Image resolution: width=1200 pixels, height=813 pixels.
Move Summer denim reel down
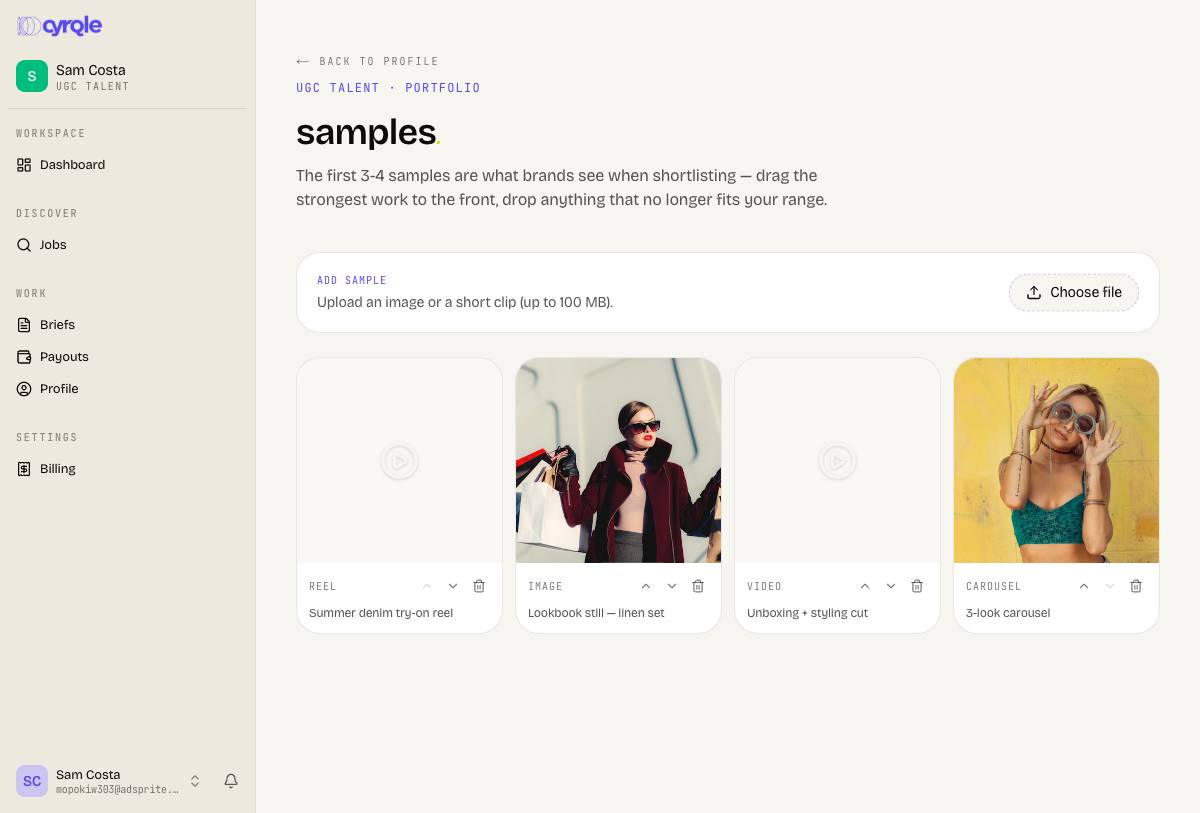click(x=453, y=586)
